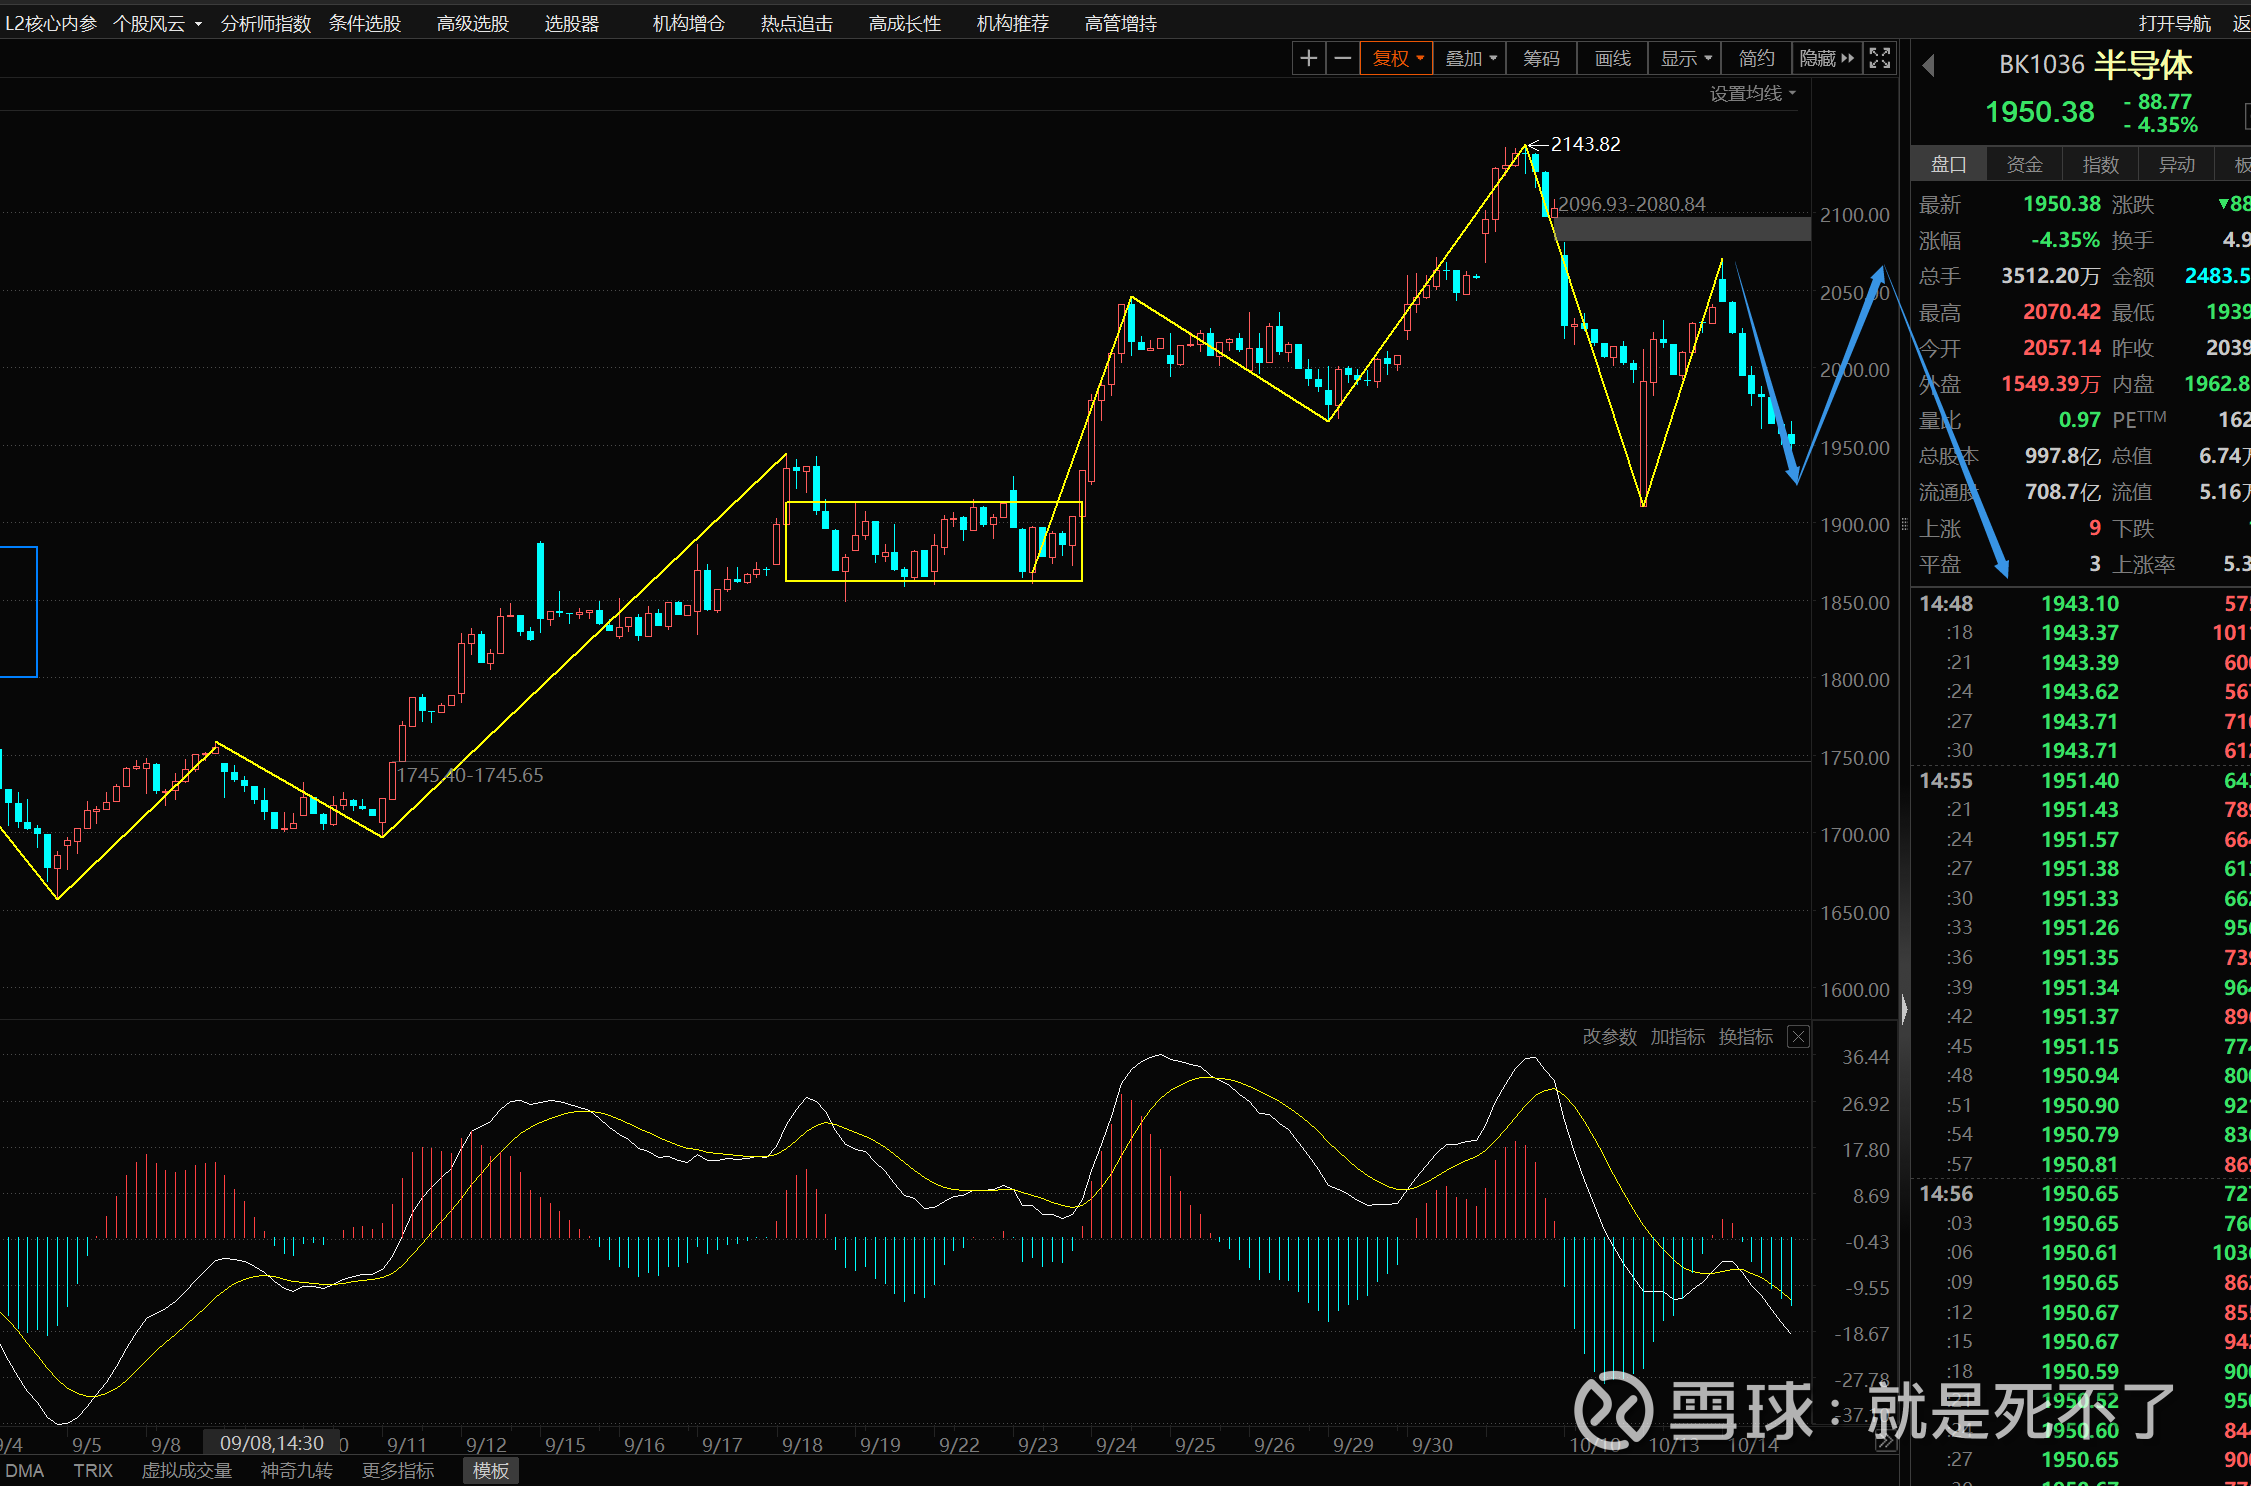Open the 复权 dropdown

pos(1397,59)
